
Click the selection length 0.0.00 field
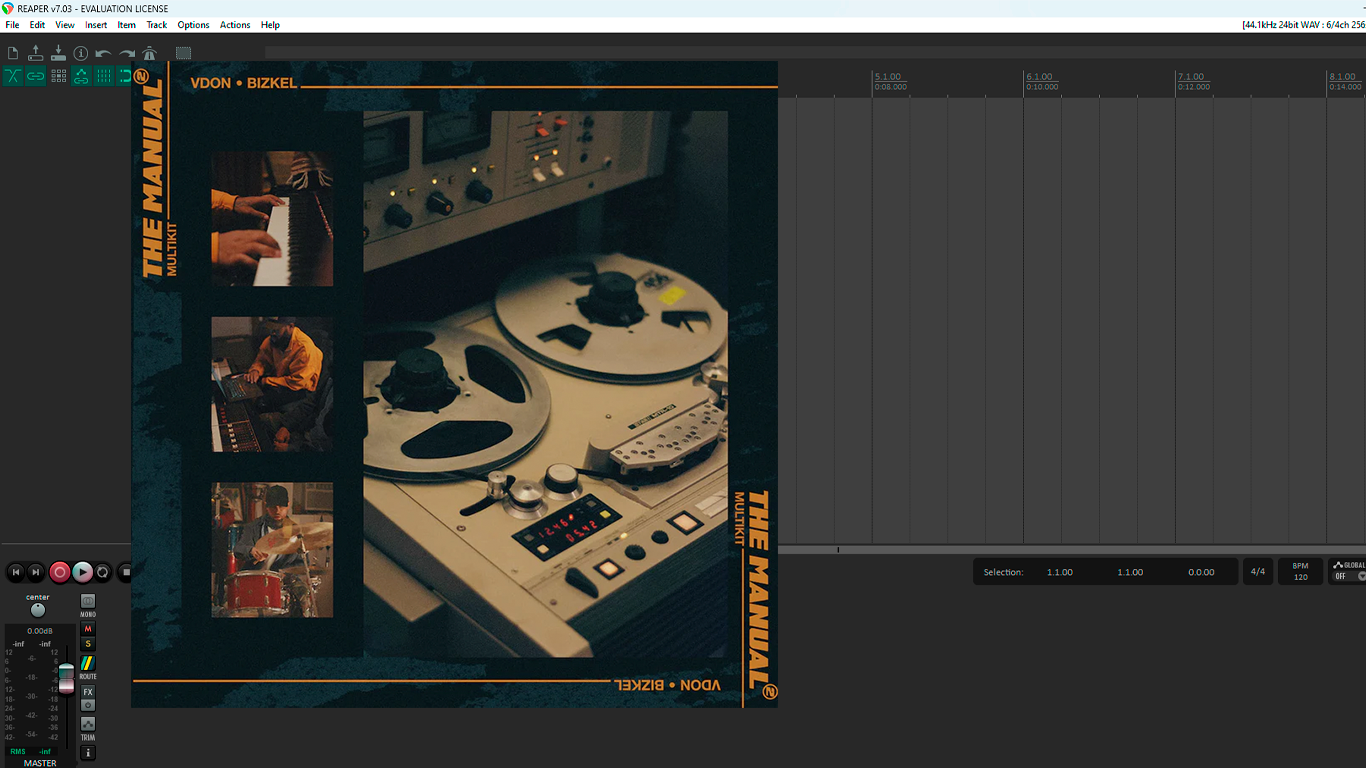1201,572
